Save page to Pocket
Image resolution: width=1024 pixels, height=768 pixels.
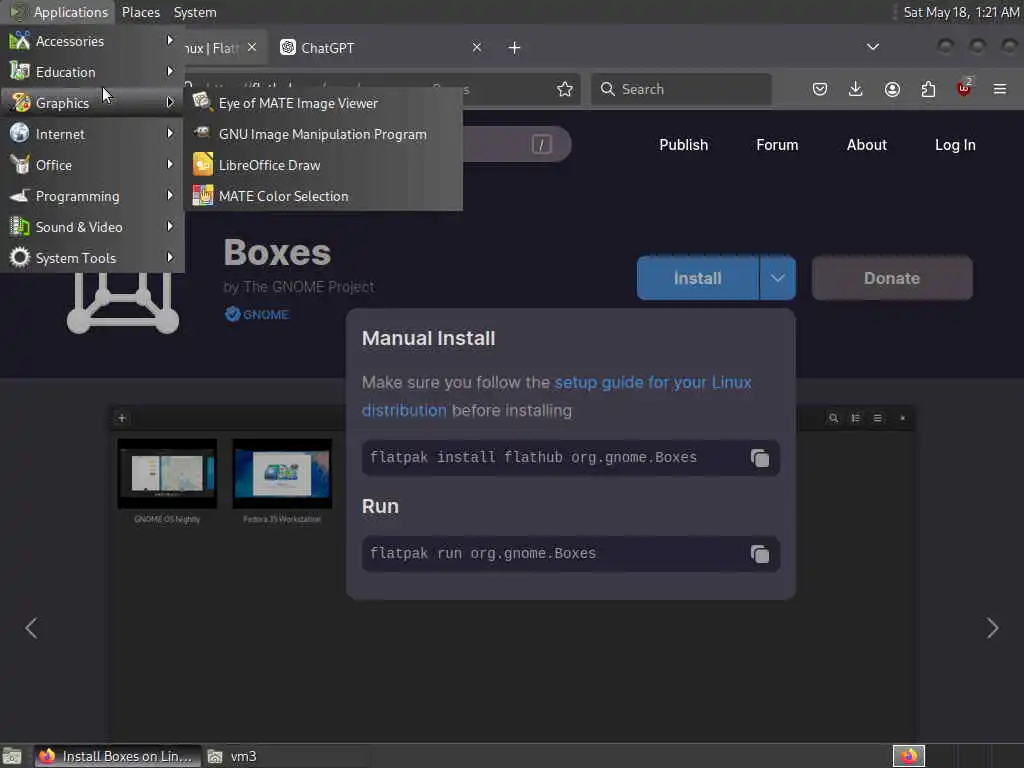click(x=820, y=89)
